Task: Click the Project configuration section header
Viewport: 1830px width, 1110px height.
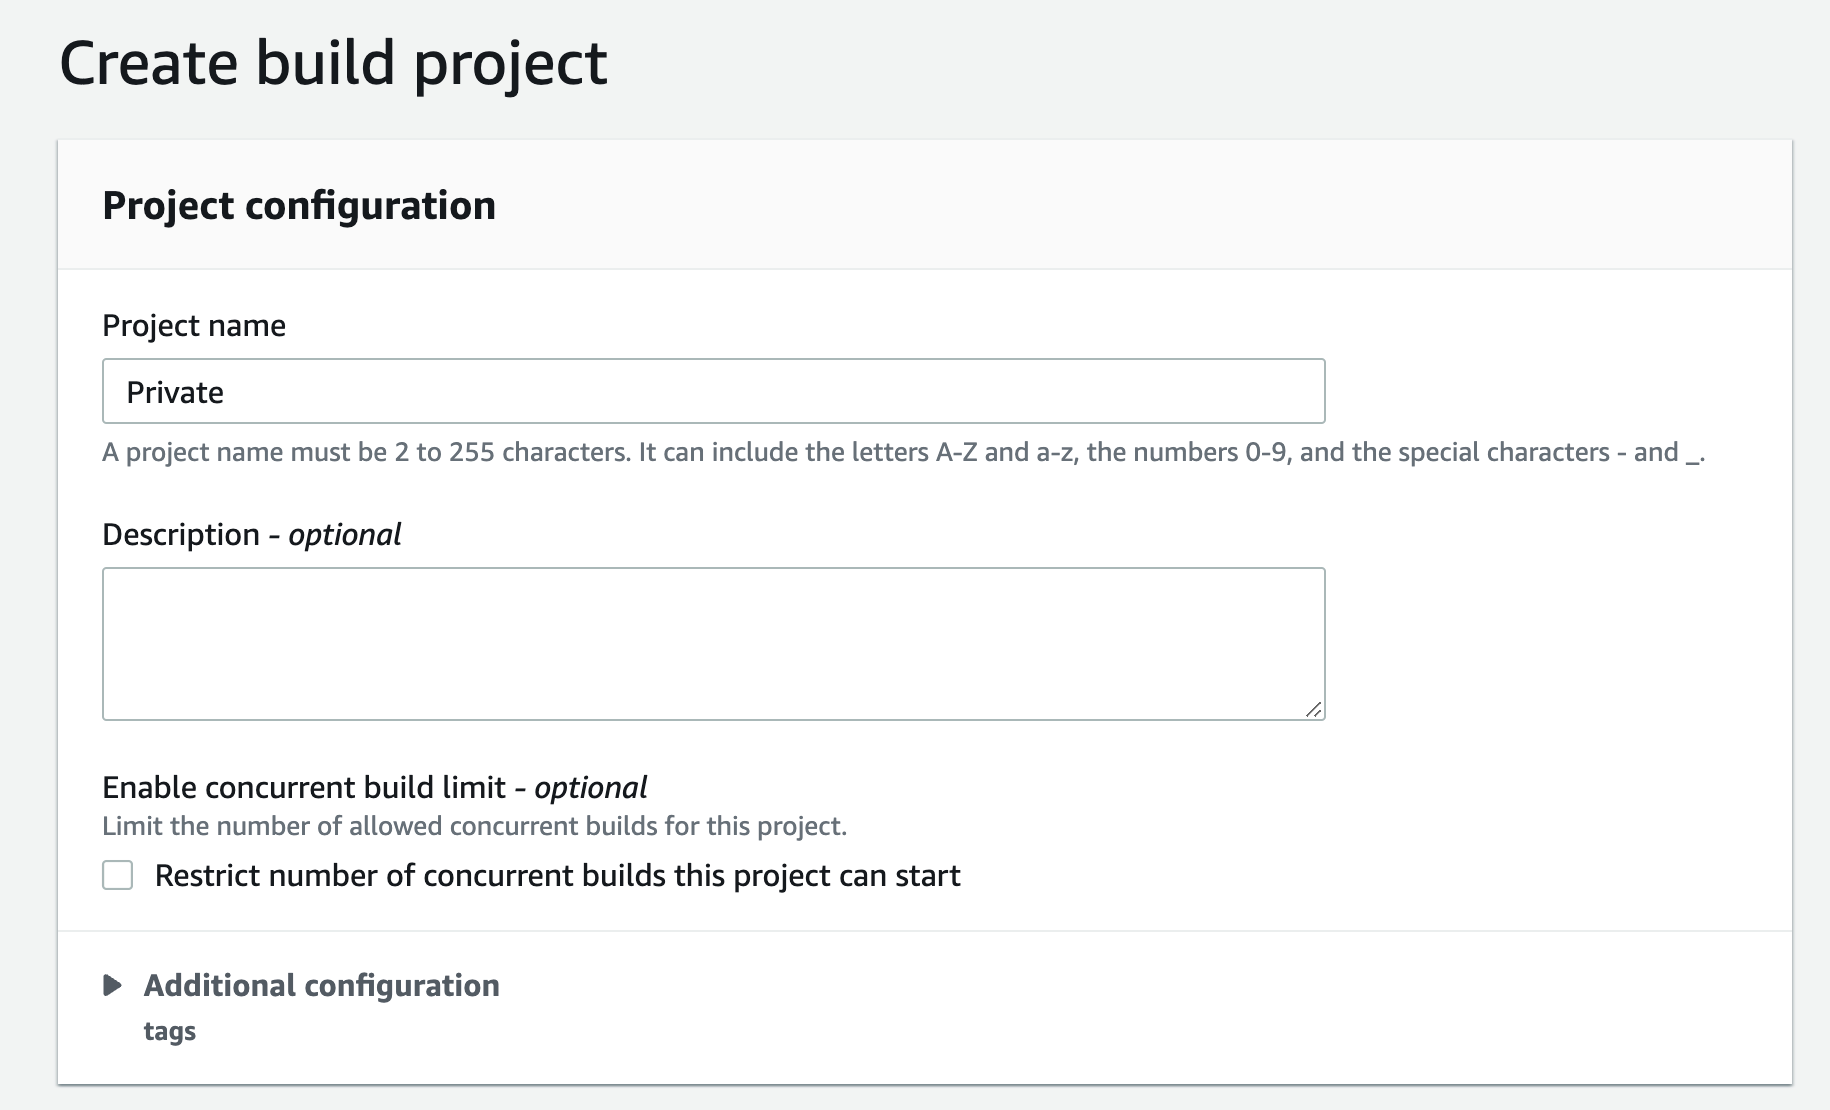Action: click(x=298, y=205)
